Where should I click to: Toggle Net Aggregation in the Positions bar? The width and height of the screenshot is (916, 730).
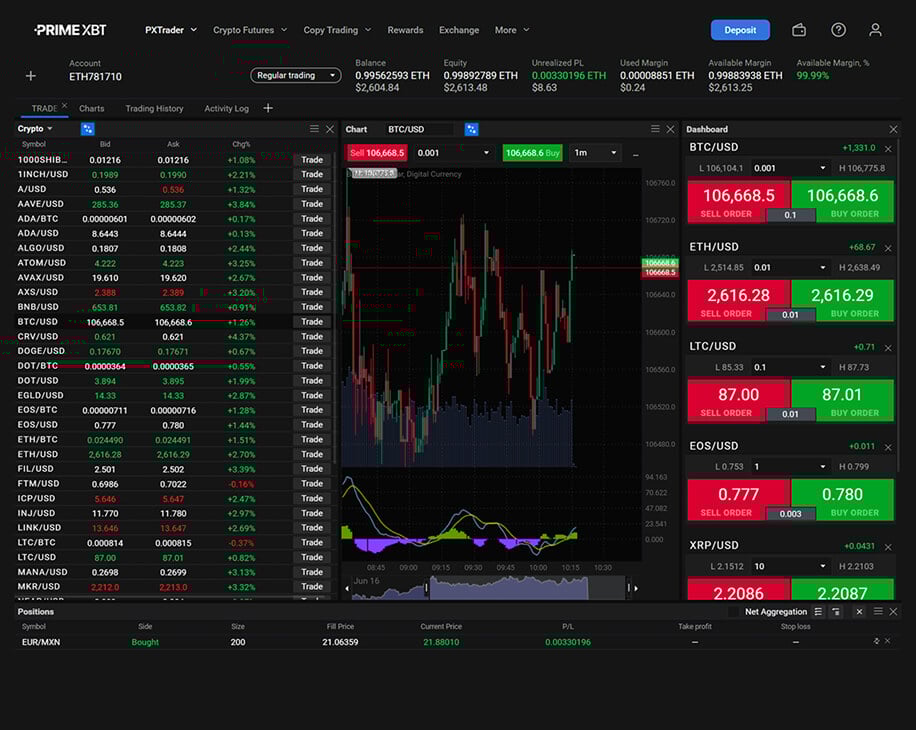click(778, 611)
